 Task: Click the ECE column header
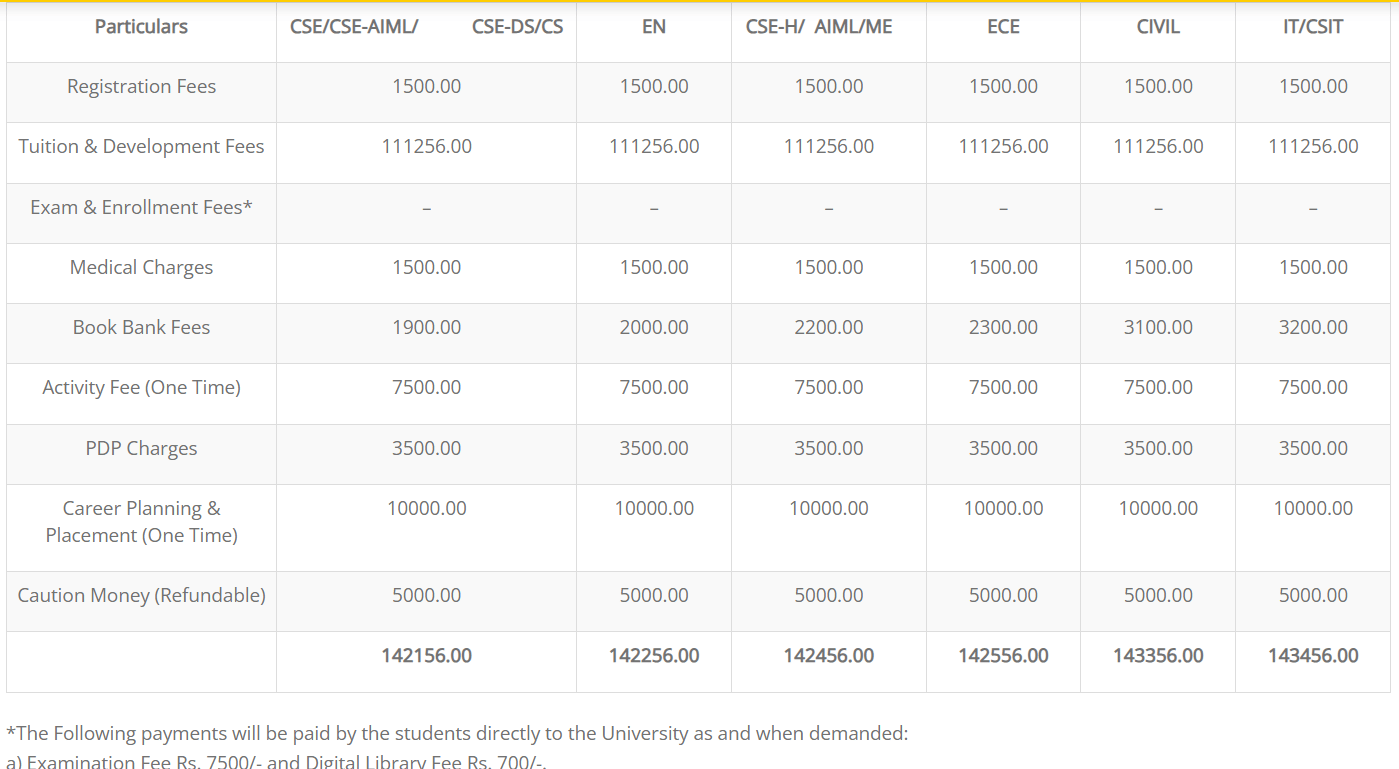pyautogui.click(x=1003, y=27)
